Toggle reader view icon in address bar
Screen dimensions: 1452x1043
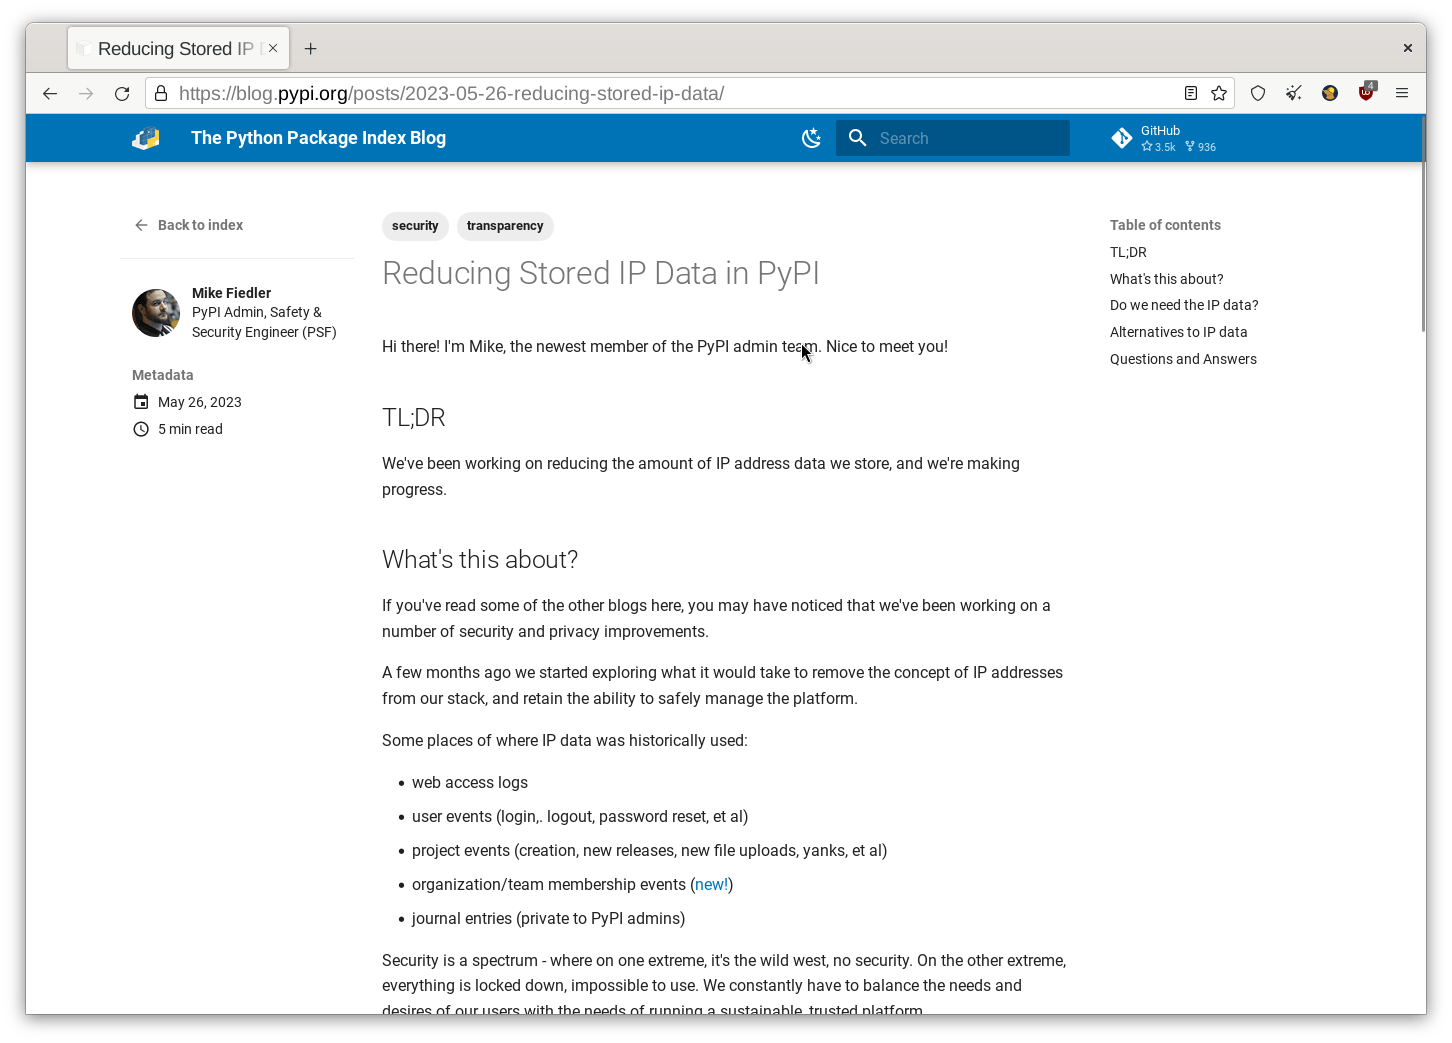point(1191,93)
